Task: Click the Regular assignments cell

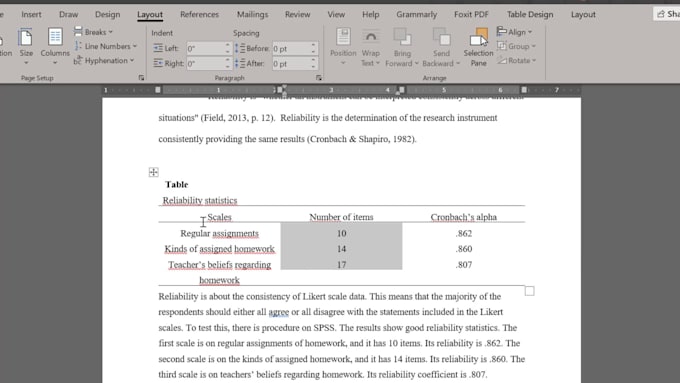Action: 219,233
